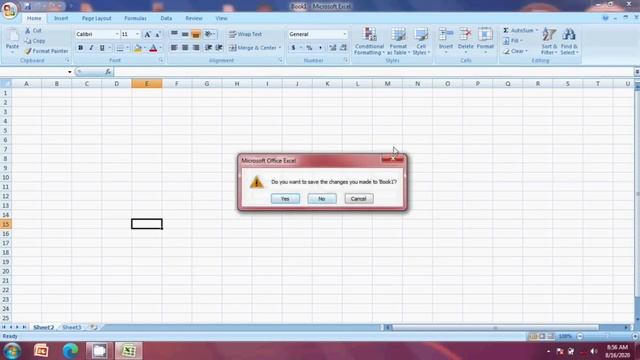Expand the Clear dropdown in Editing

pos(527,51)
